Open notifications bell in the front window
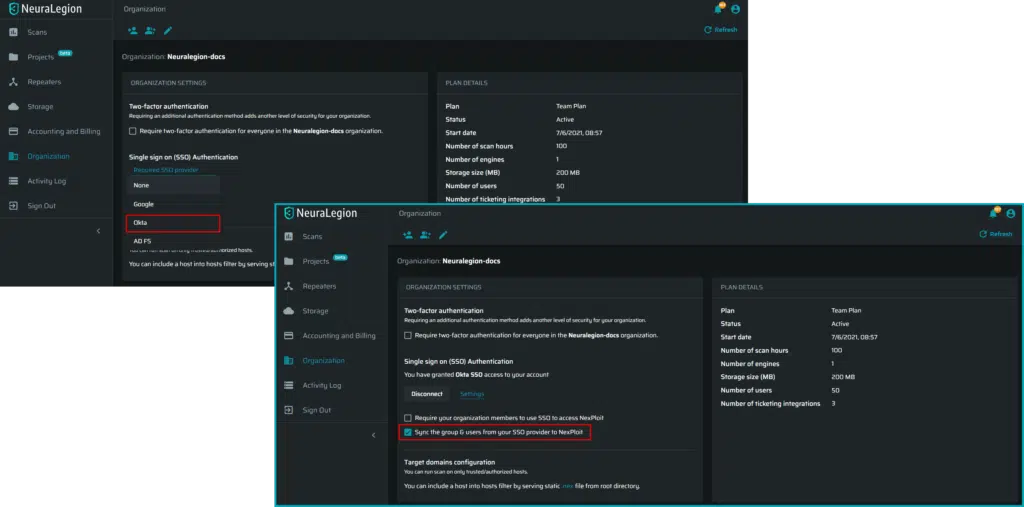This screenshot has width=1024, height=507. point(993,213)
